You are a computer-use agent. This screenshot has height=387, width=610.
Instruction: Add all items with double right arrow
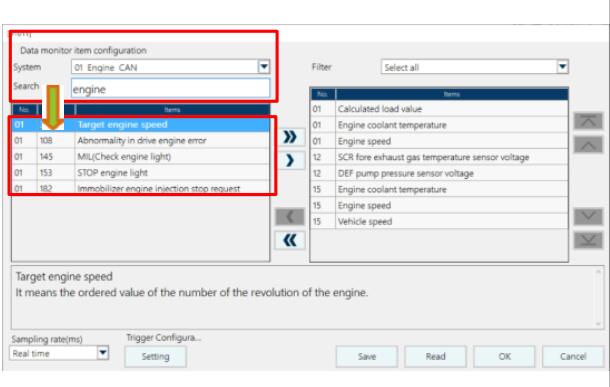point(290,137)
